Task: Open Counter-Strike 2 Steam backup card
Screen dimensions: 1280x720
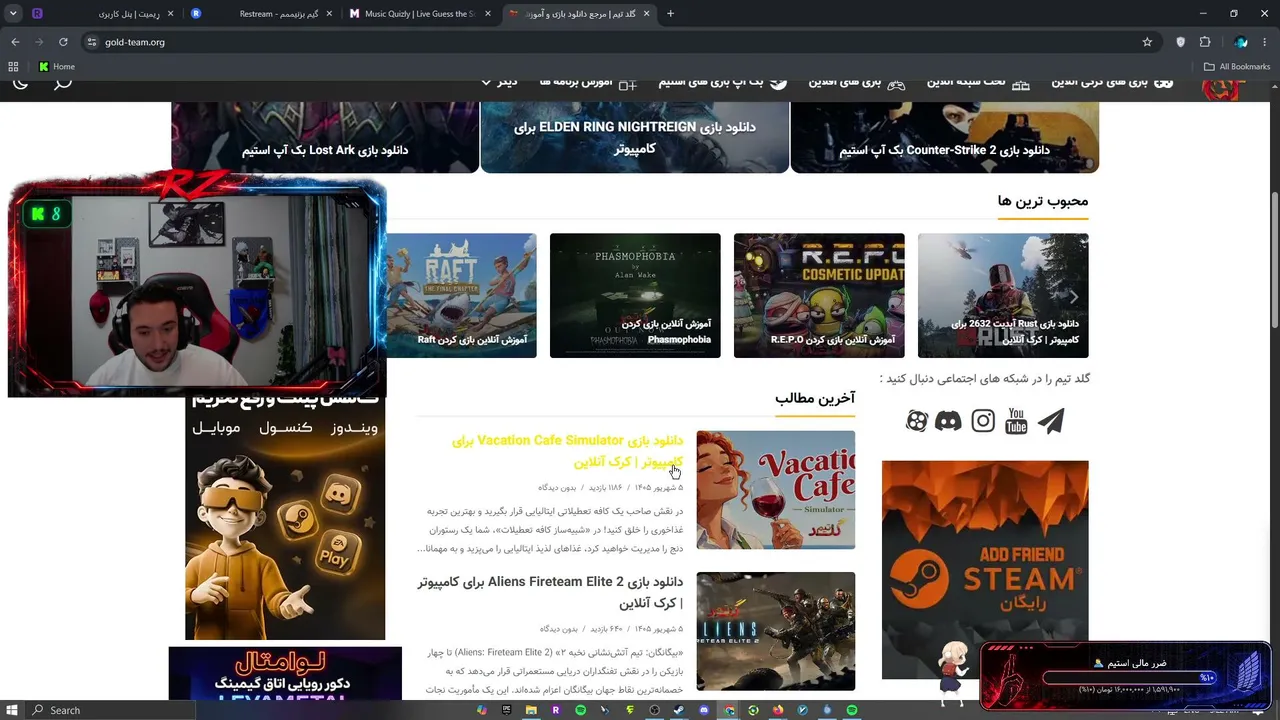Action: click(945, 137)
